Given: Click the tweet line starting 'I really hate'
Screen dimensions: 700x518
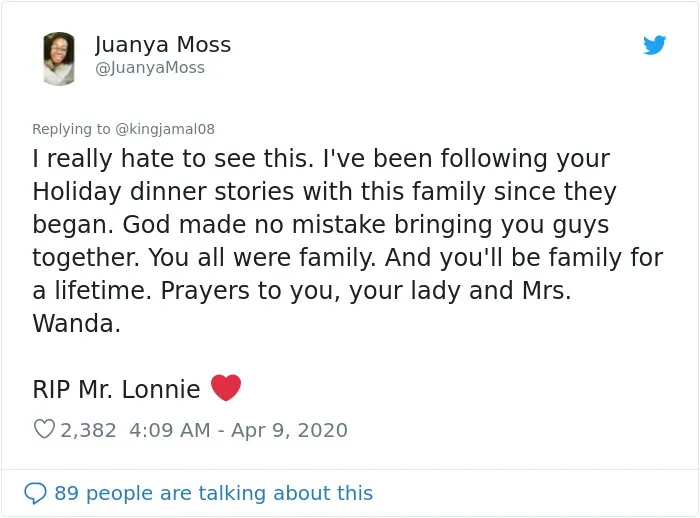Looking at the screenshot, I should (x=321, y=159).
